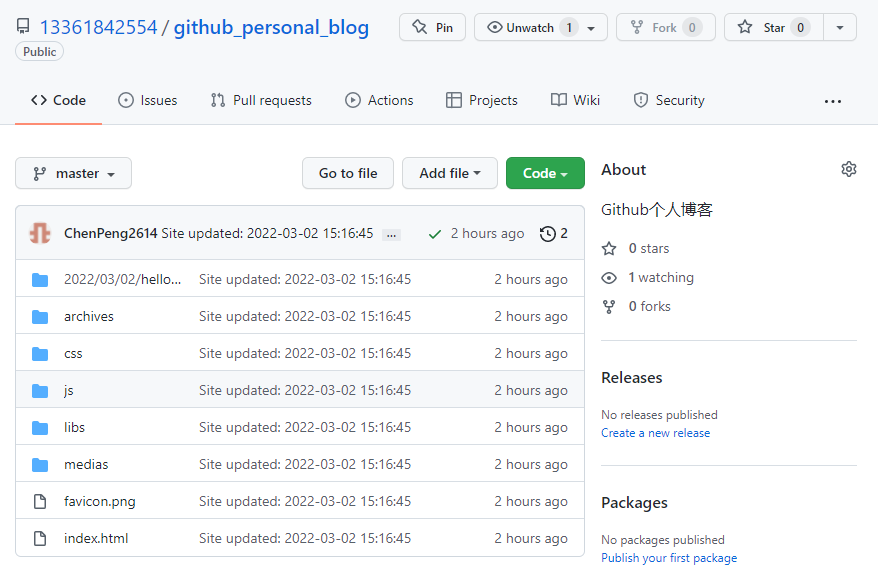Image resolution: width=878 pixels, height=570 pixels.
Task: View the 0 forks link
Action: (649, 306)
